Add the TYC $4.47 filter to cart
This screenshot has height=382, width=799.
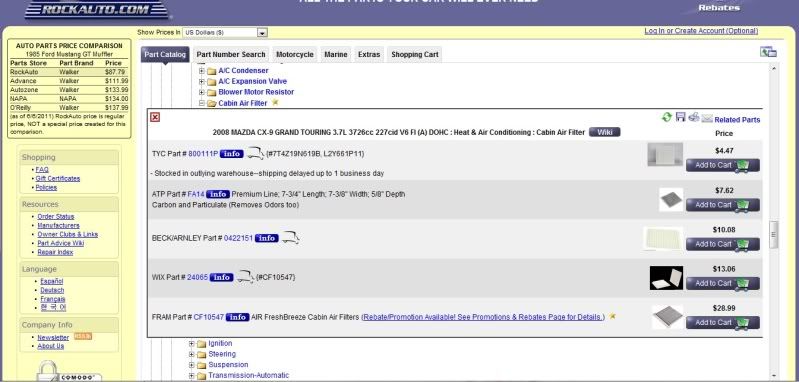723,165
